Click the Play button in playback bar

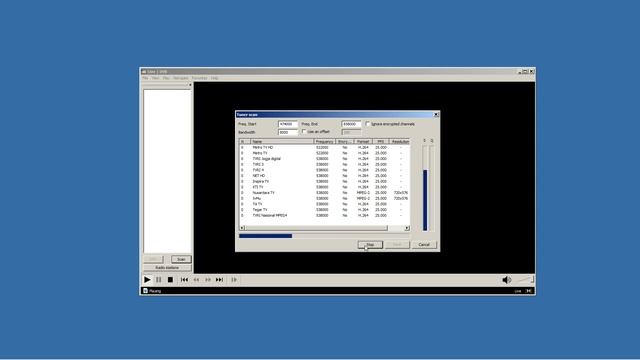click(147, 280)
